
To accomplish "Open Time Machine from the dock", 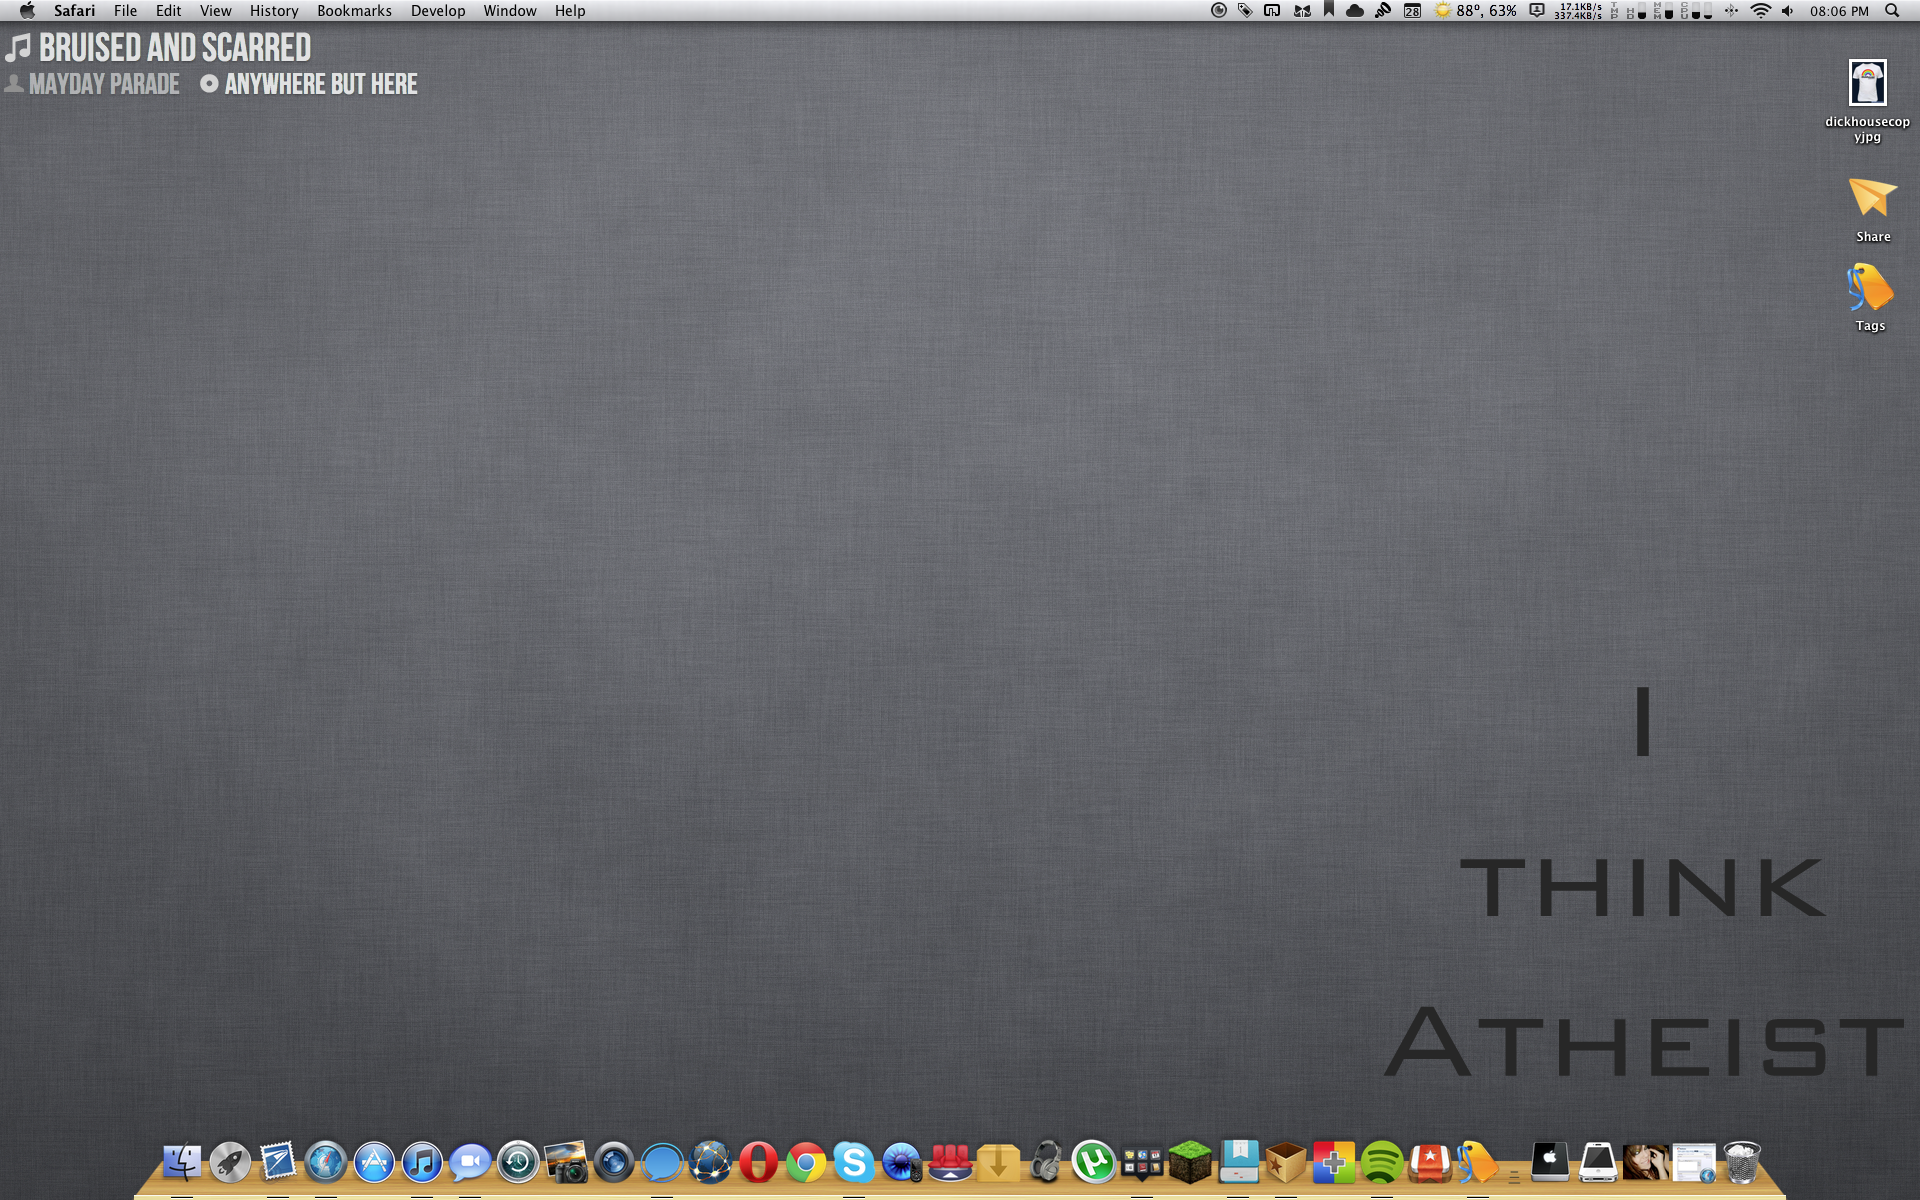I will 518,1162.
